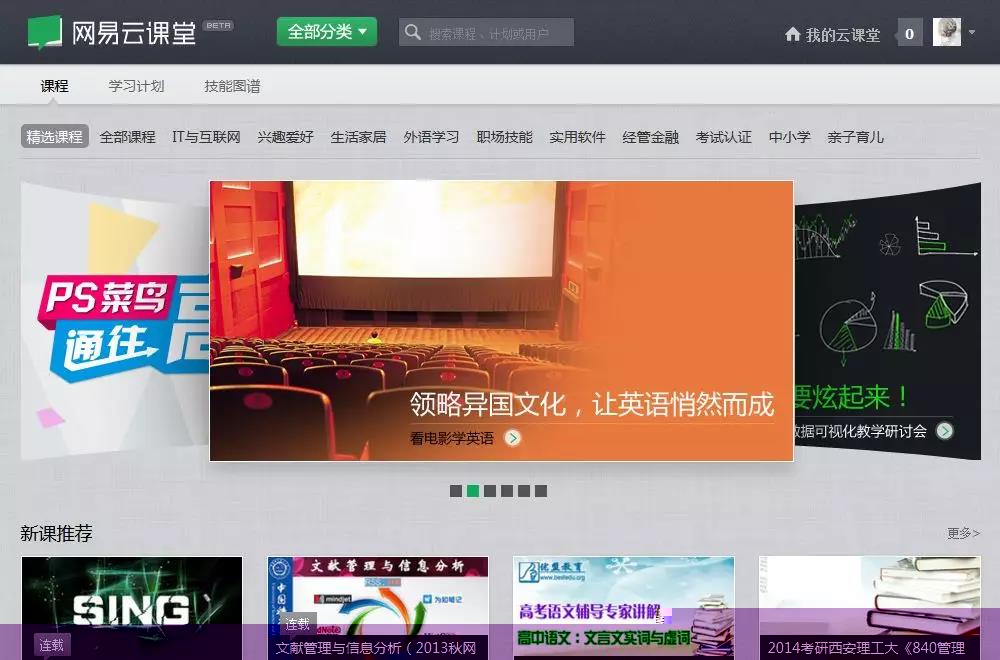The height and width of the screenshot is (660, 1000).
Task: Open the 文献管理与信息分析 course thumbnail
Action: pyautogui.click(x=378, y=608)
